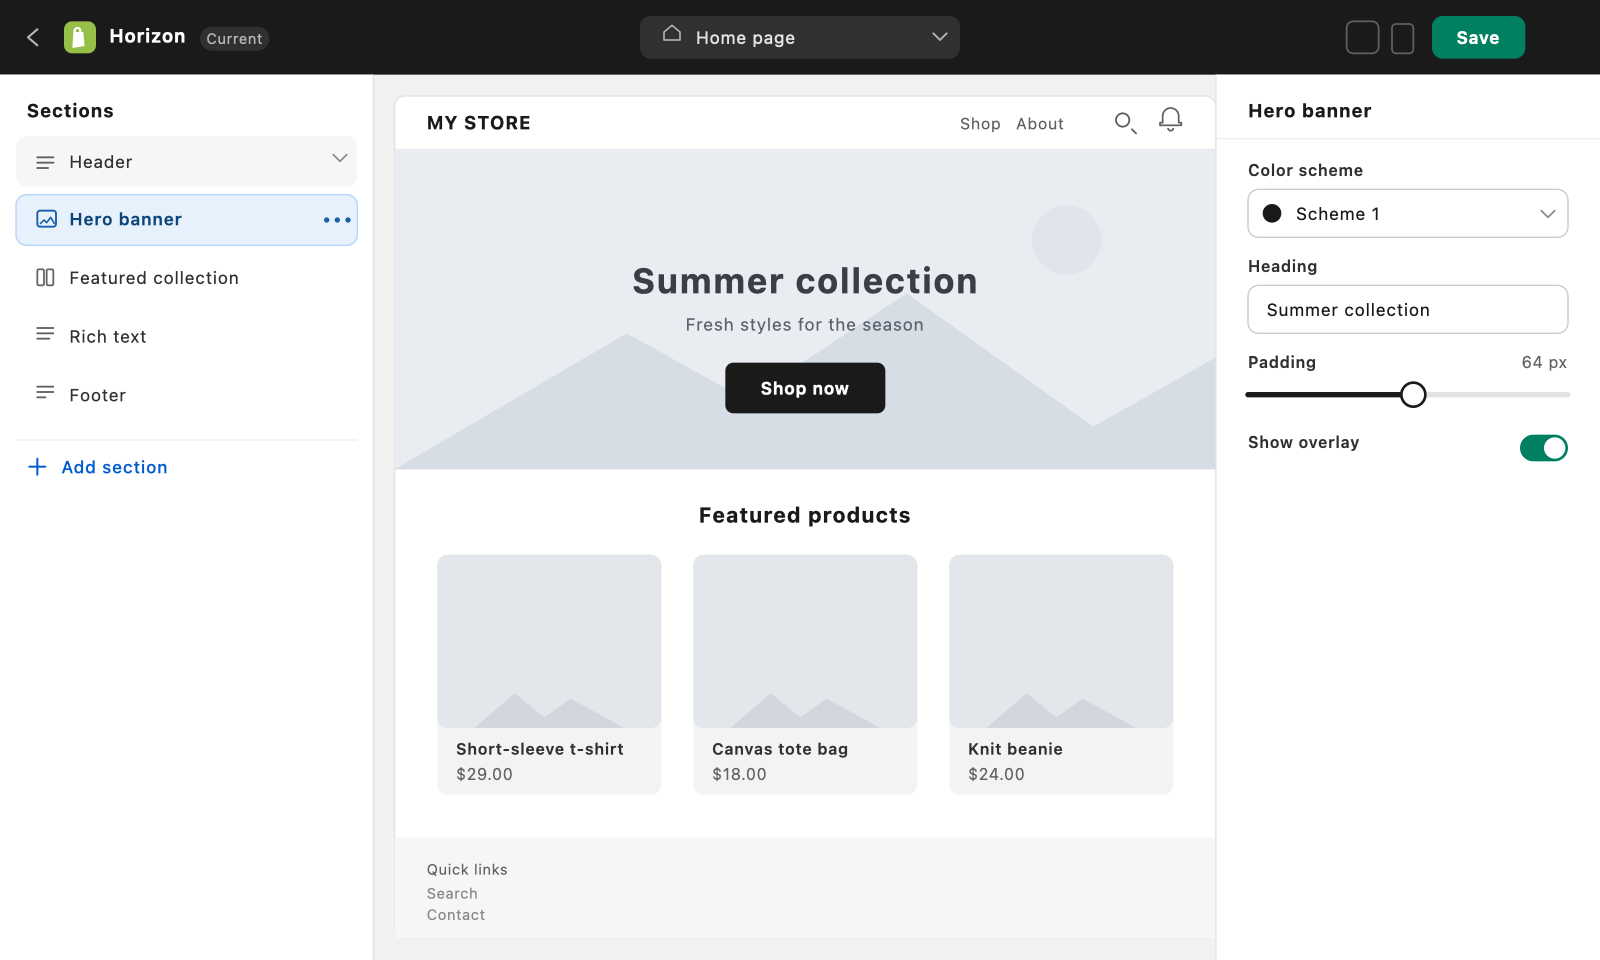Viewport: 1600px width, 960px height.
Task: Click the plus icon beside Add section
Action: [x=37, y=467]
